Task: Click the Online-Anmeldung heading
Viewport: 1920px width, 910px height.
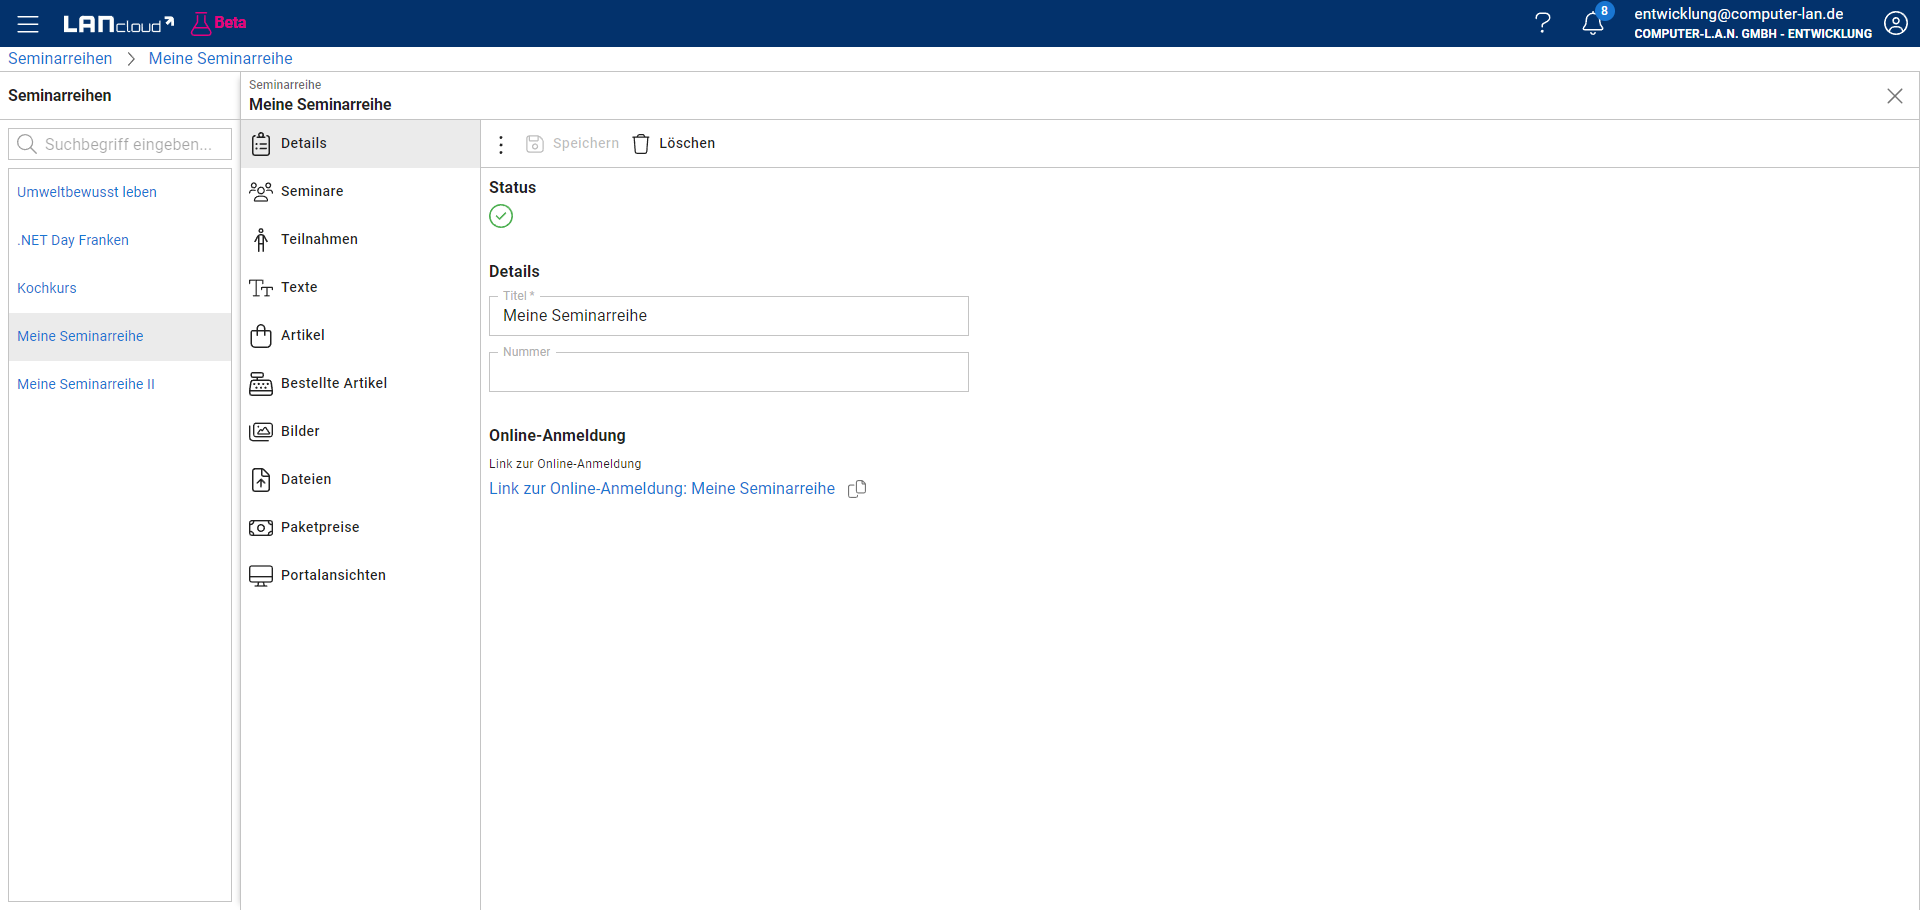Action: pyautogui.click(x=557, y=436)
